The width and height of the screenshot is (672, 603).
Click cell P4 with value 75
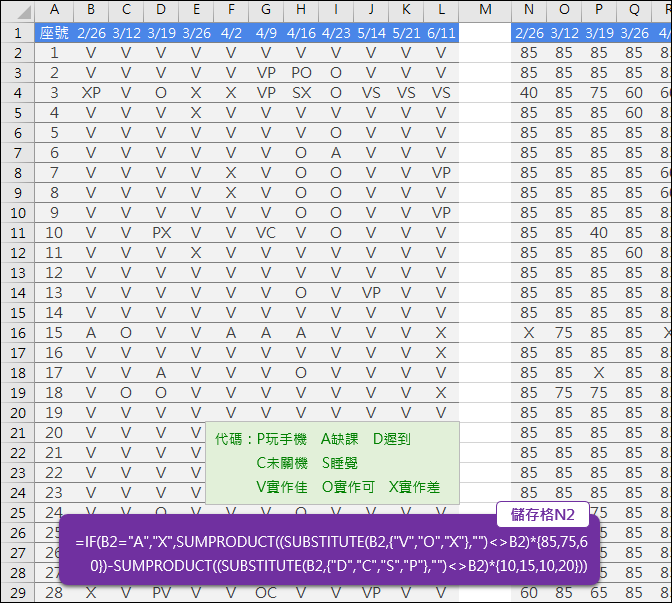pos(599,93)
